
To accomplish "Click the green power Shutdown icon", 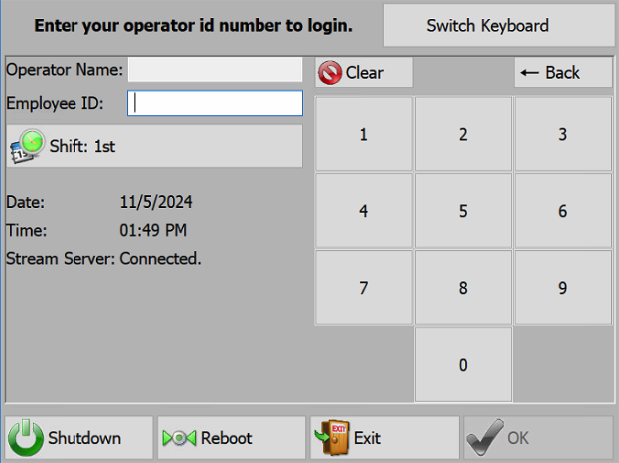I will (x=26, y=438).
